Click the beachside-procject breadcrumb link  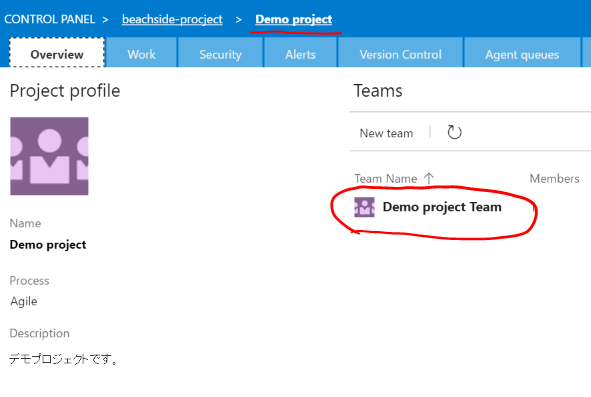pos(172,19)
